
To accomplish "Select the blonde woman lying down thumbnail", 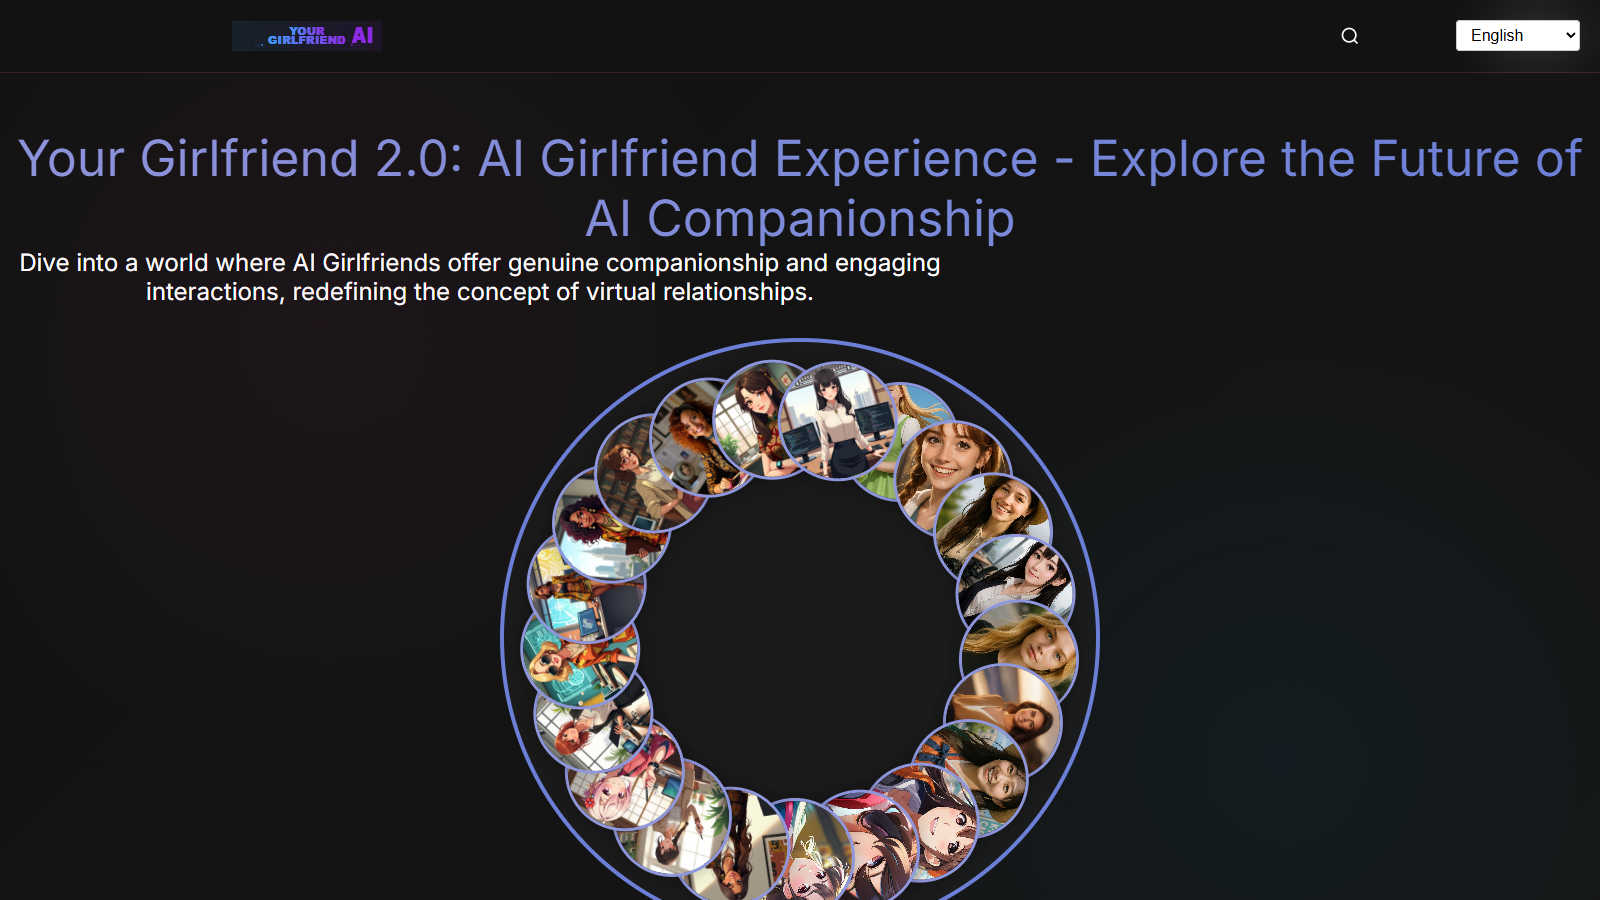I will coord(1019,658).
